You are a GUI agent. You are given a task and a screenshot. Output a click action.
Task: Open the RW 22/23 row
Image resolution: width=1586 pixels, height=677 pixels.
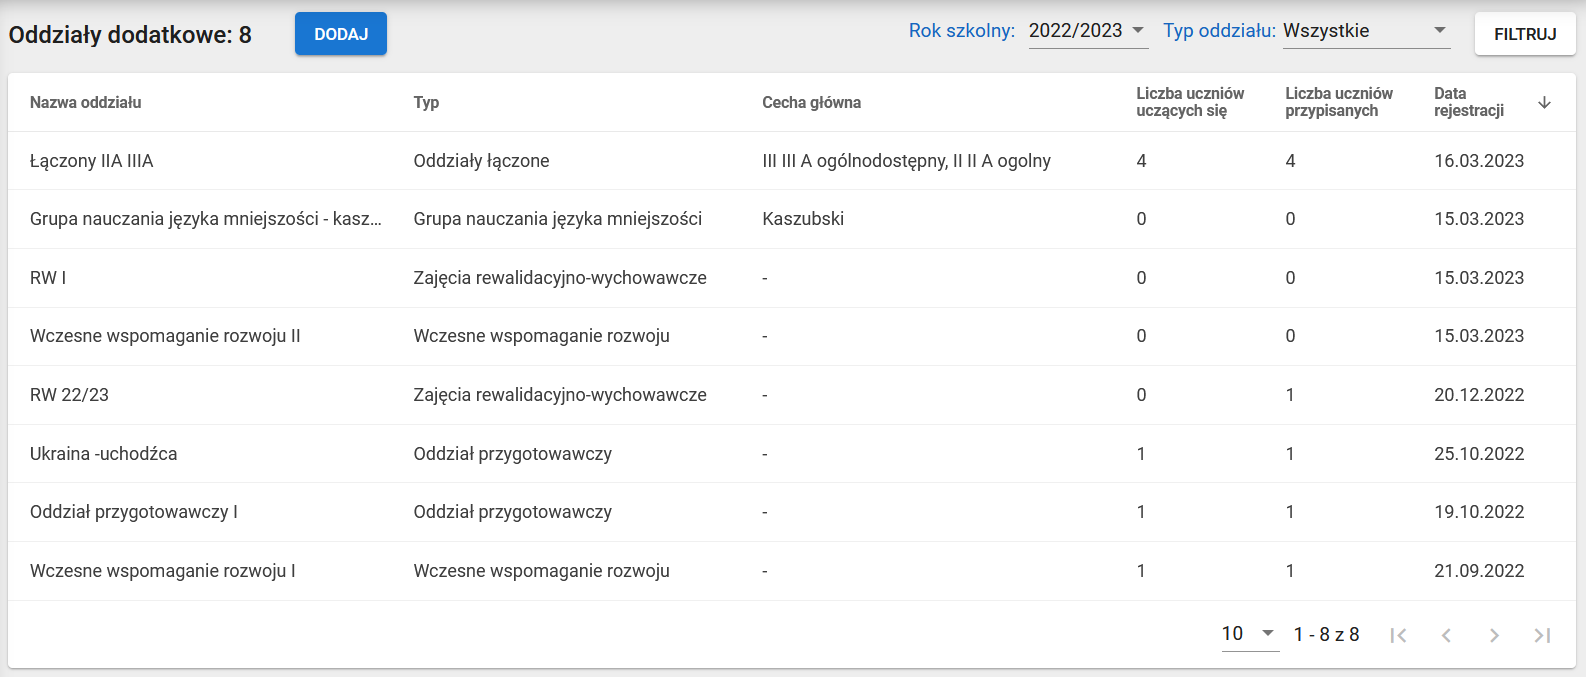pyautogui.click(x=70, y=395)
